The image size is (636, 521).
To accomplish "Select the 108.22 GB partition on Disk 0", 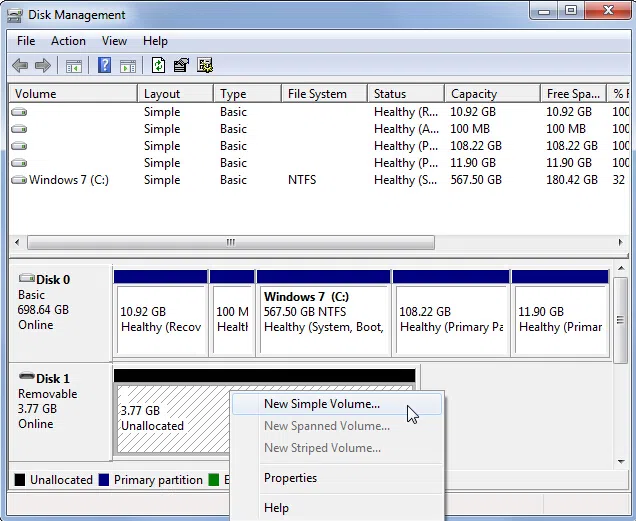I will point(450,318).
